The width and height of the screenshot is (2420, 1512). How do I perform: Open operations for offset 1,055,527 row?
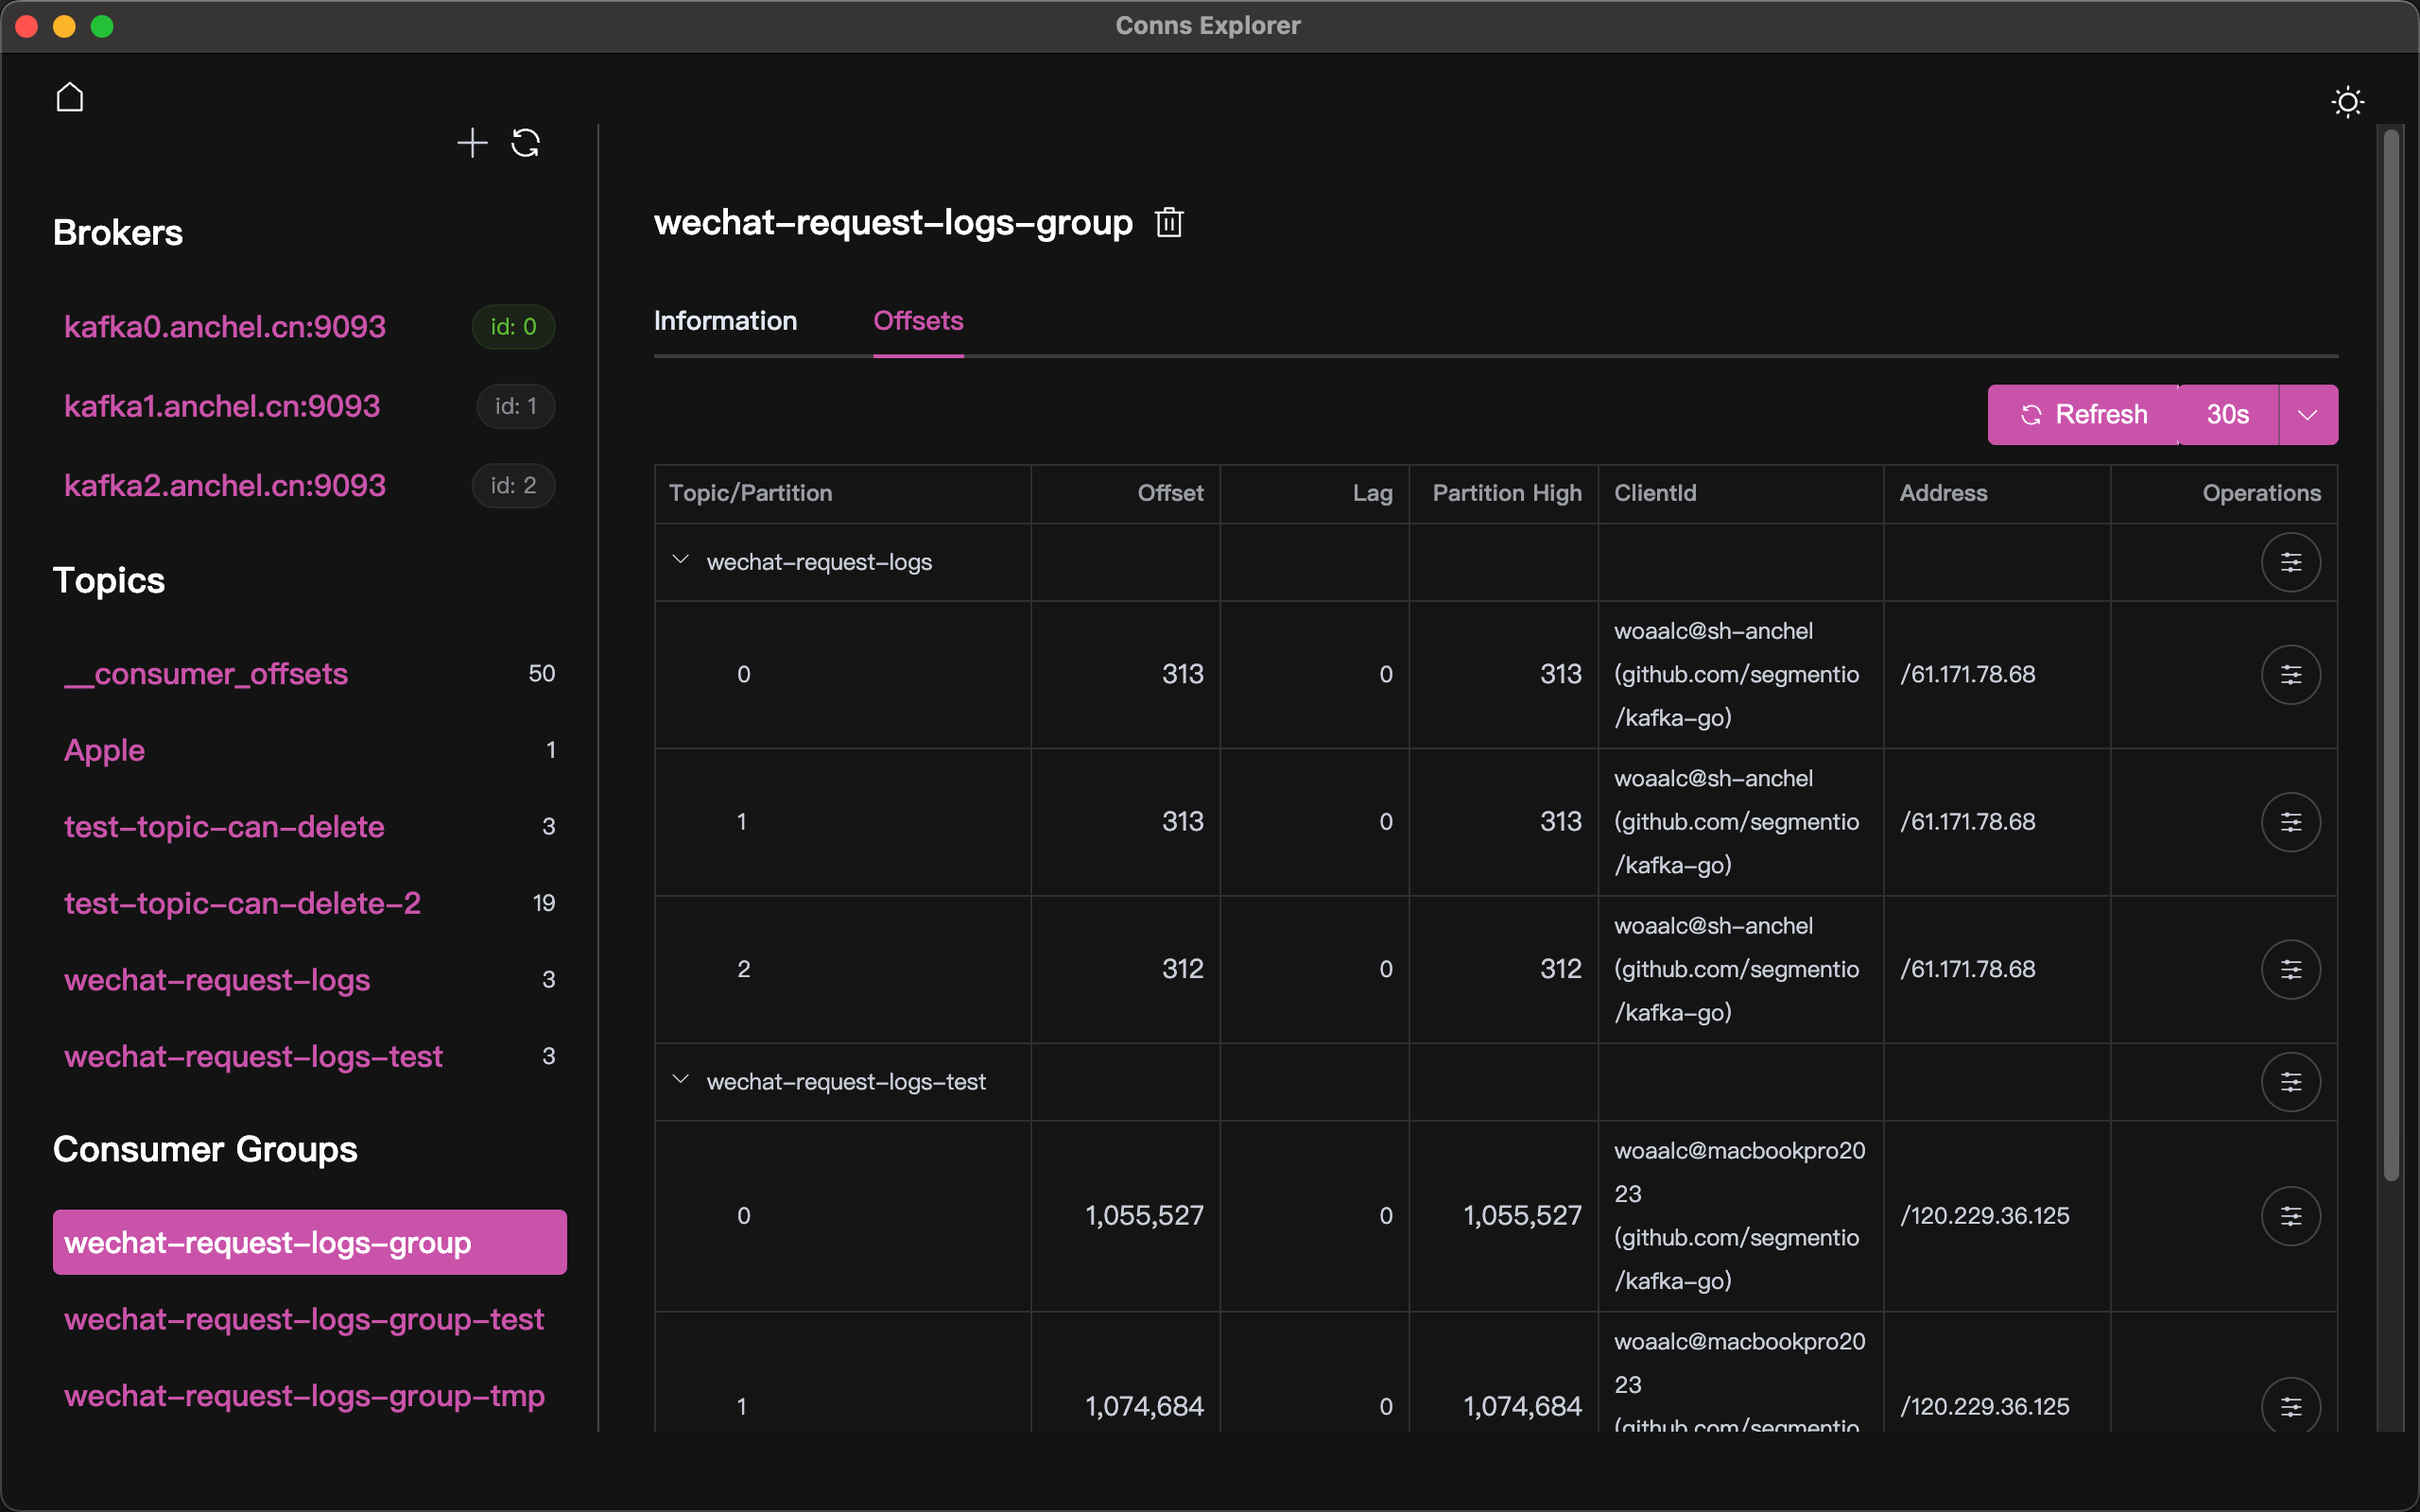coord(2290,1216)
